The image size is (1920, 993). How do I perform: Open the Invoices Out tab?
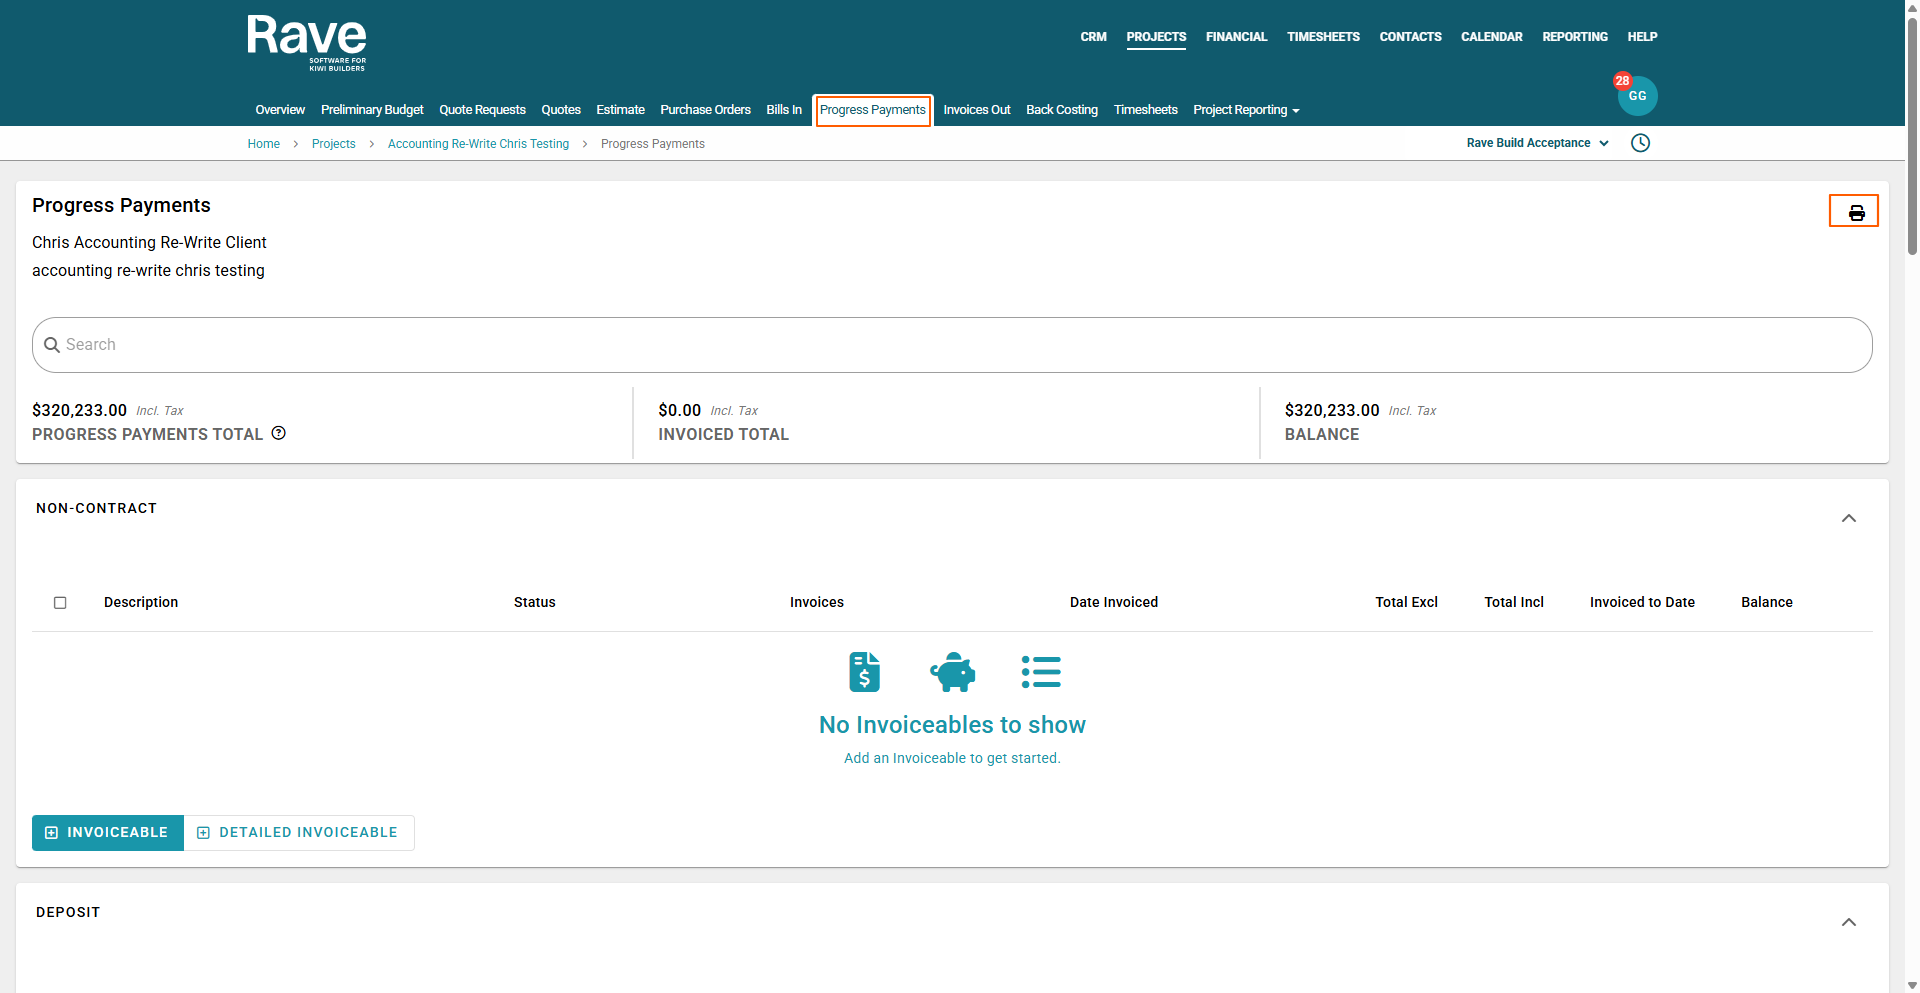point(977,110)
